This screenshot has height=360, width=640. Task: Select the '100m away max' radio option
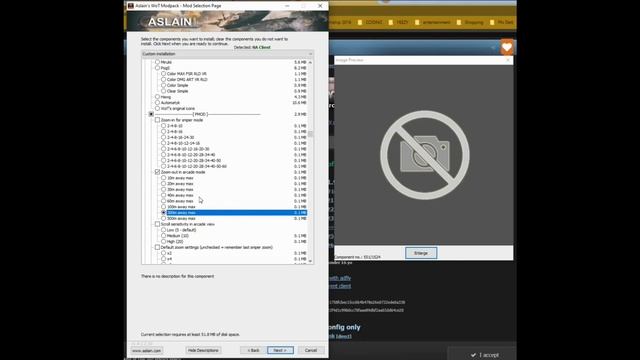(163, 207)
